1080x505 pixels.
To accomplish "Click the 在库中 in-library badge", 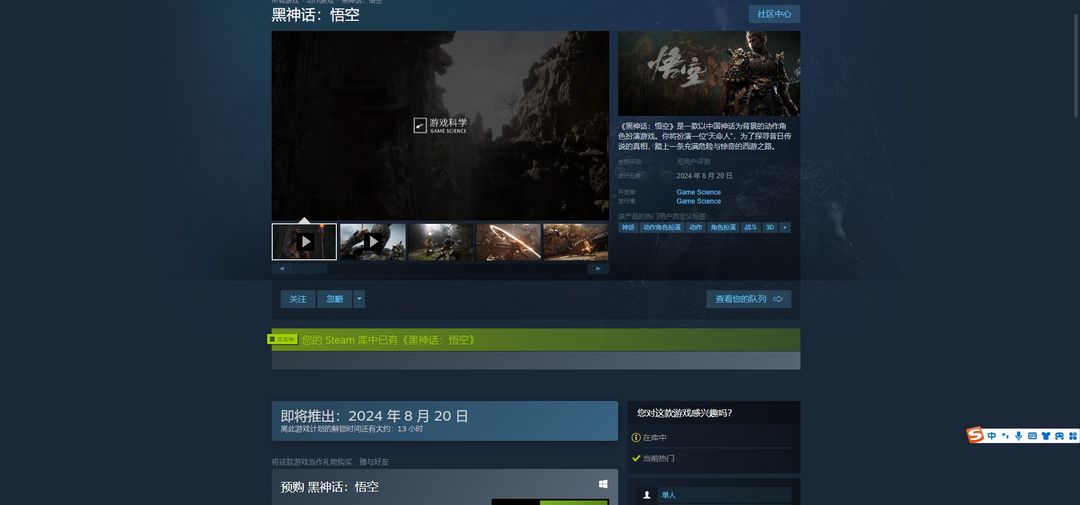I will (x=282, y=340).
